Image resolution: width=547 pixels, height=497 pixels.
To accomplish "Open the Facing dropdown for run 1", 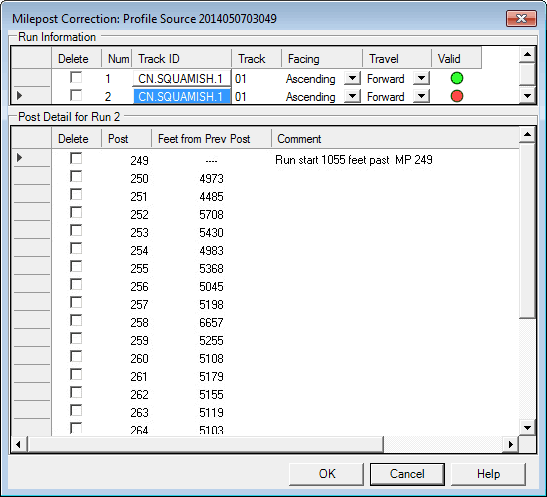I will 352,78.
